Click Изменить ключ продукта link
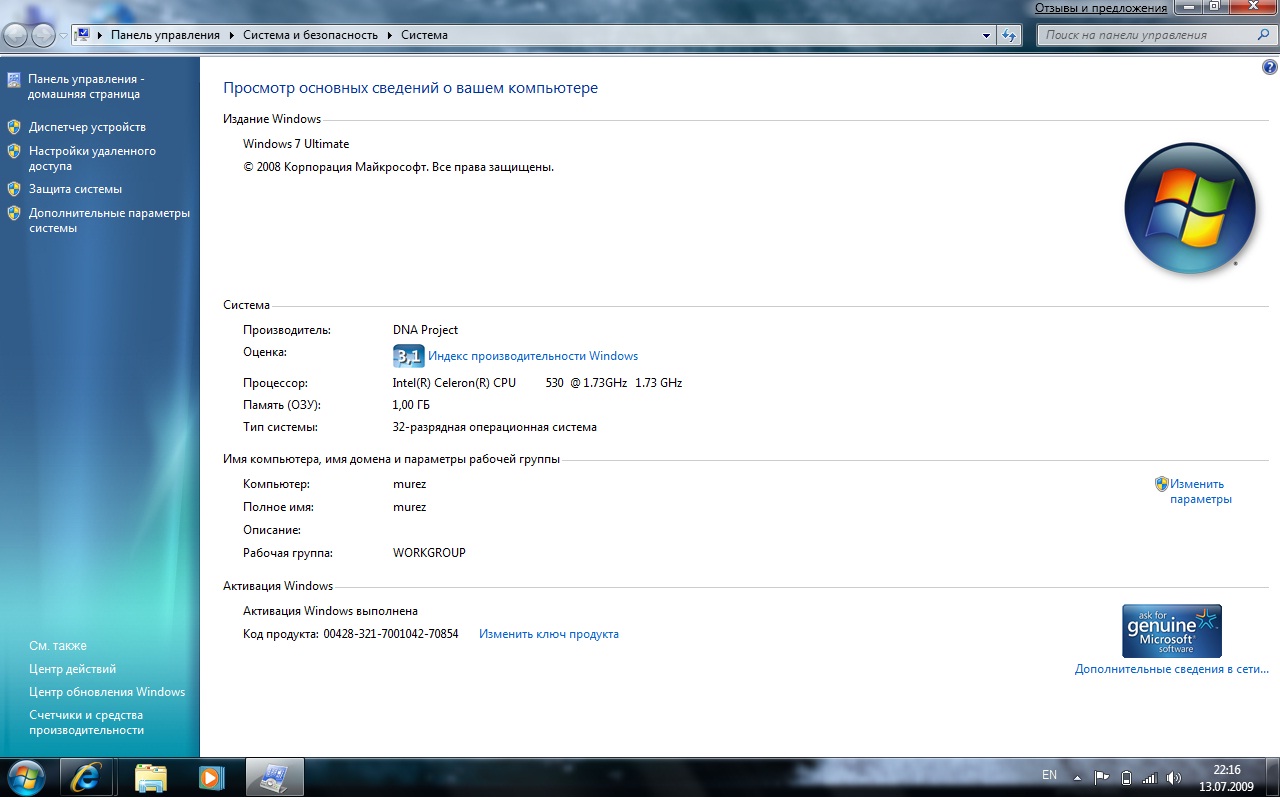The image size is (1280, 800). click(548, 634)
